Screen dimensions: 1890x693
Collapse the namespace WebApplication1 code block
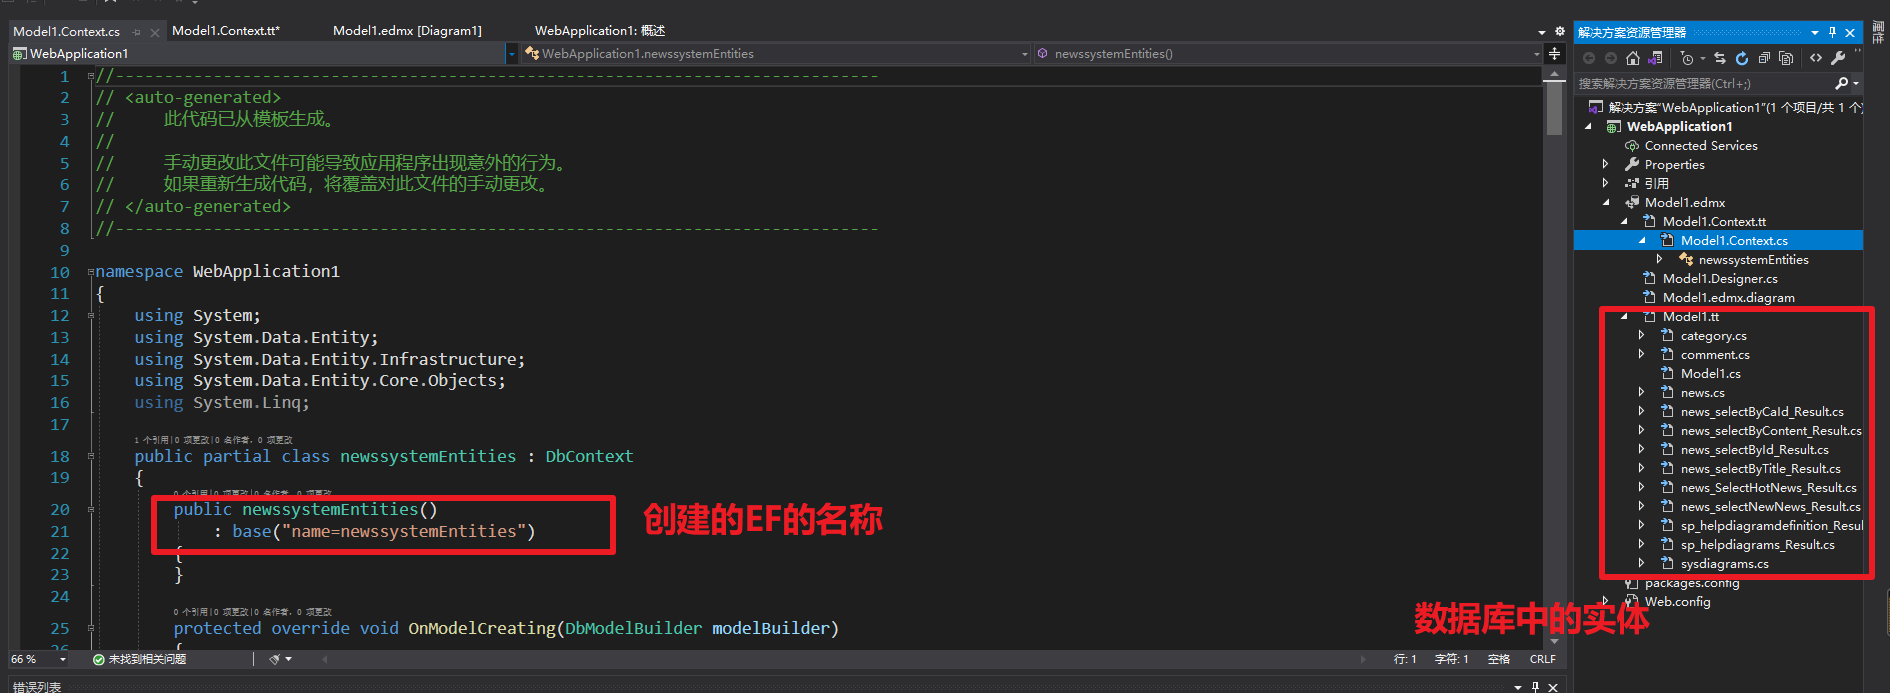pyautogui.click(x=90, y=272)
